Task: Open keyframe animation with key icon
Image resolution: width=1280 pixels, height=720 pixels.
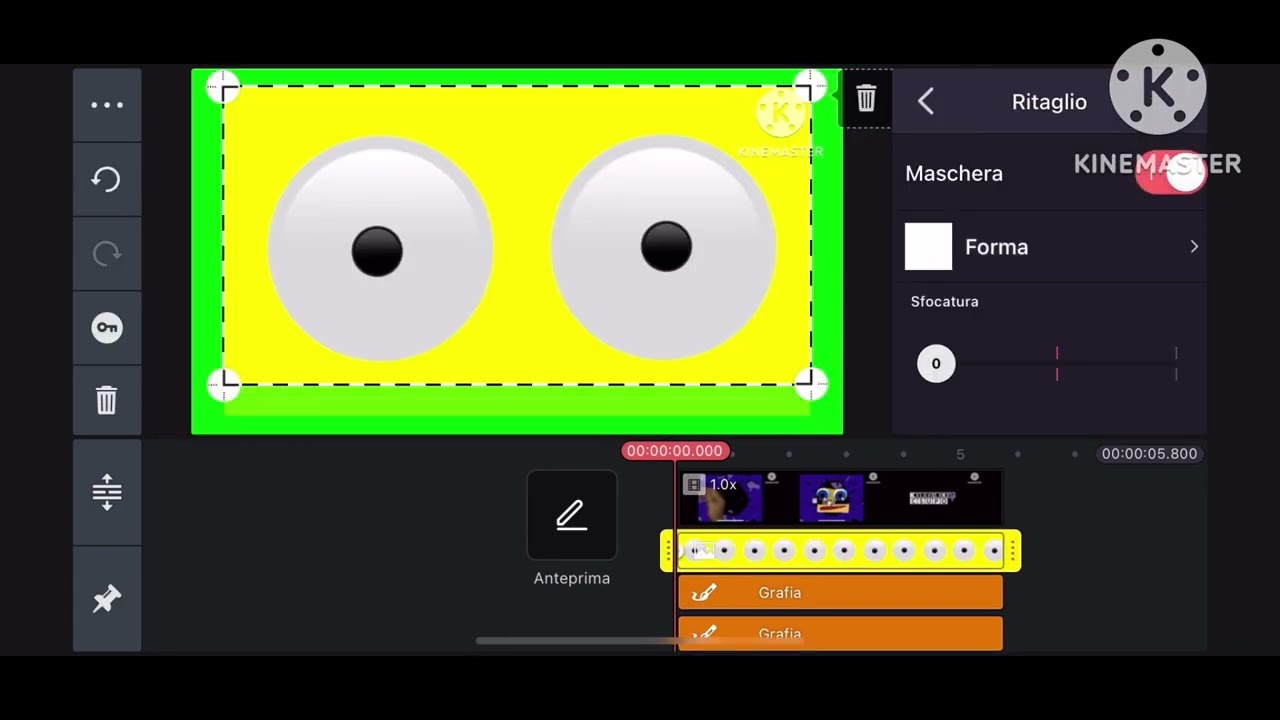Action: (107, 328)
